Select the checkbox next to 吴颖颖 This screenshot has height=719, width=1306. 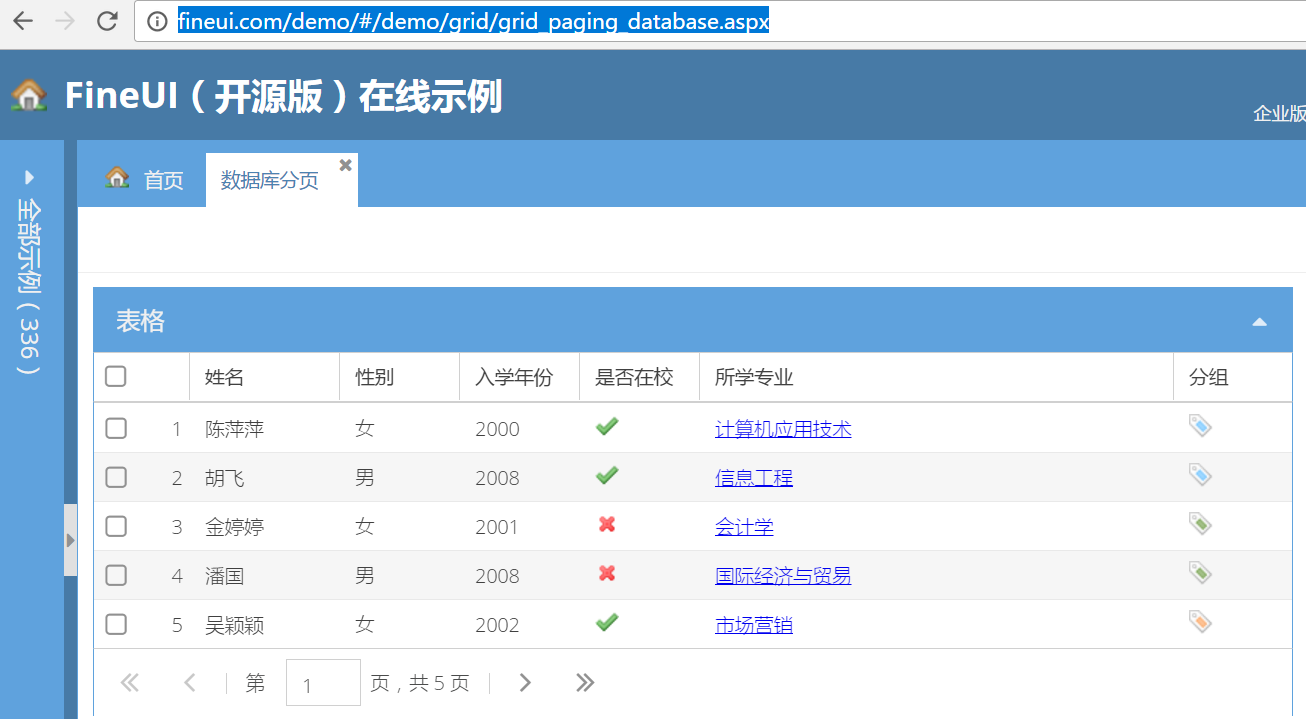click(x=115, y=622)
